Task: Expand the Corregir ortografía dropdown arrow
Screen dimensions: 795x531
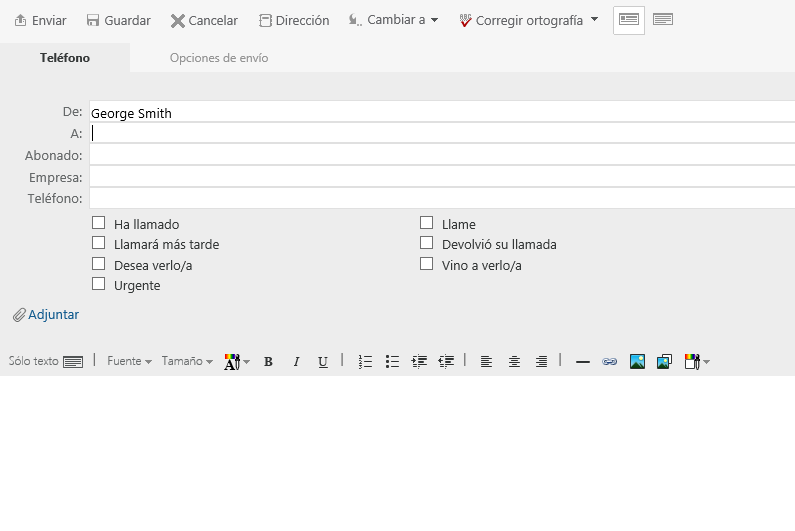Action: click(595, 20)
